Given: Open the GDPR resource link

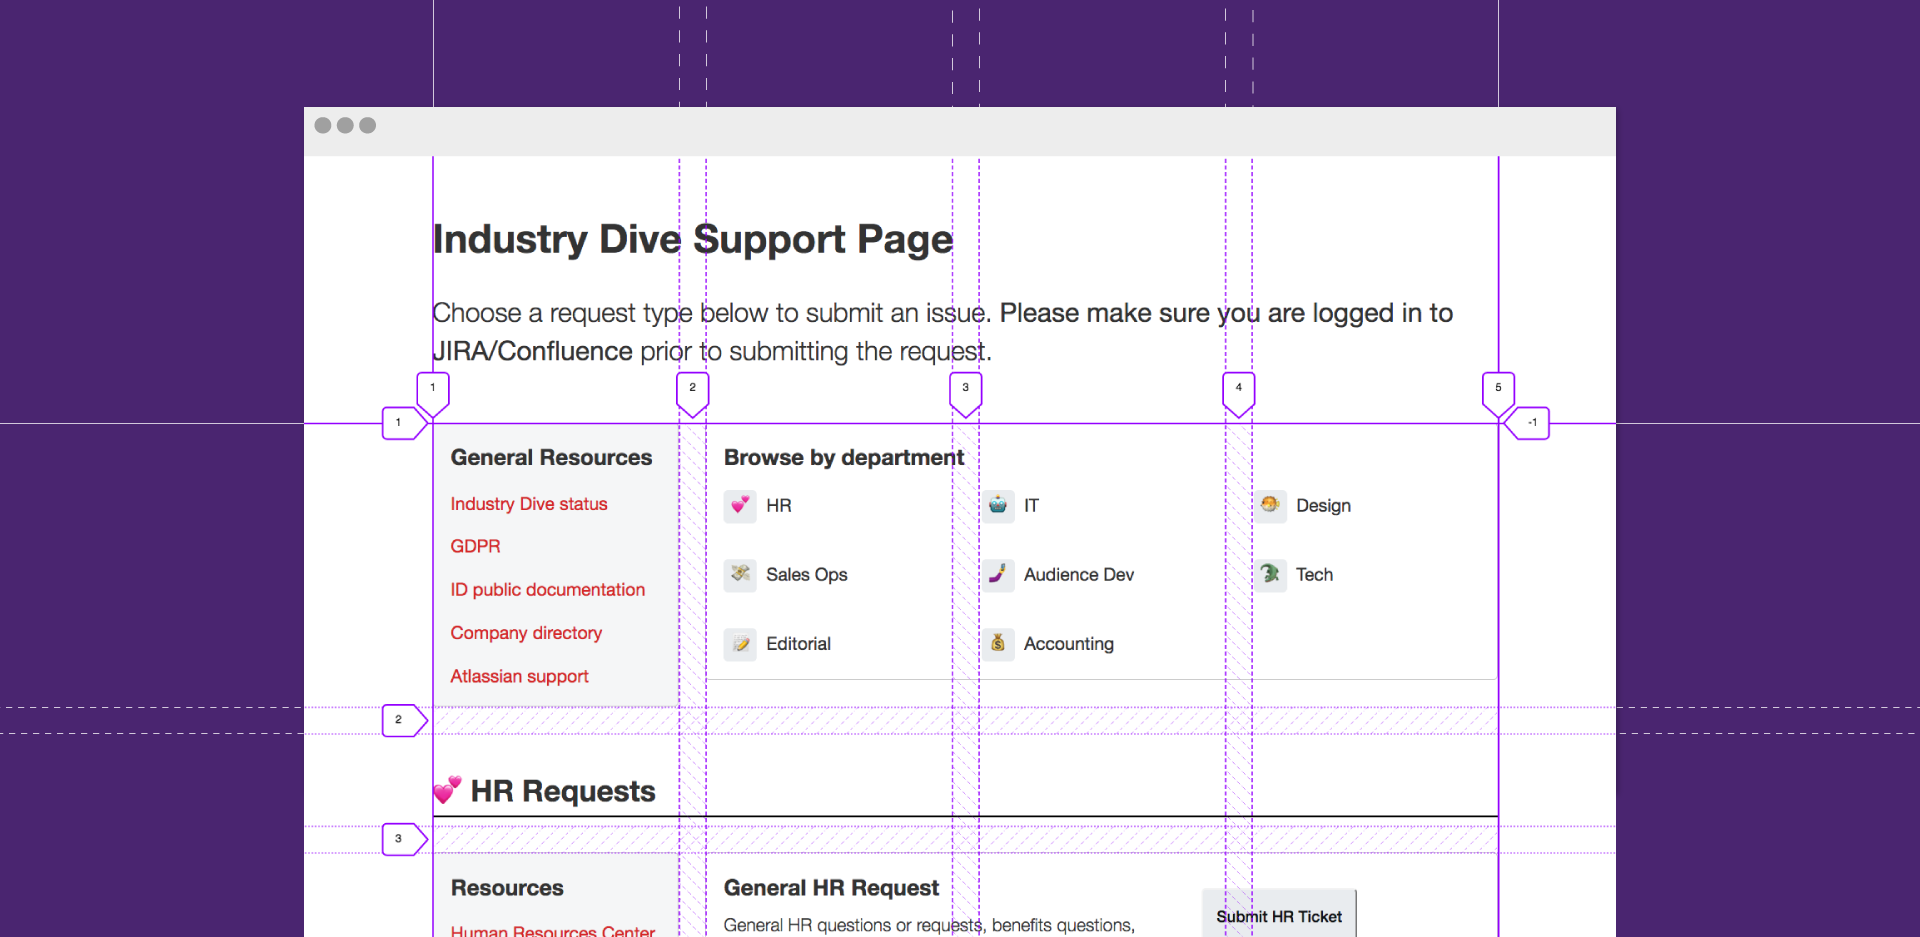Looking at the screenshot, I should pos(475,547).
